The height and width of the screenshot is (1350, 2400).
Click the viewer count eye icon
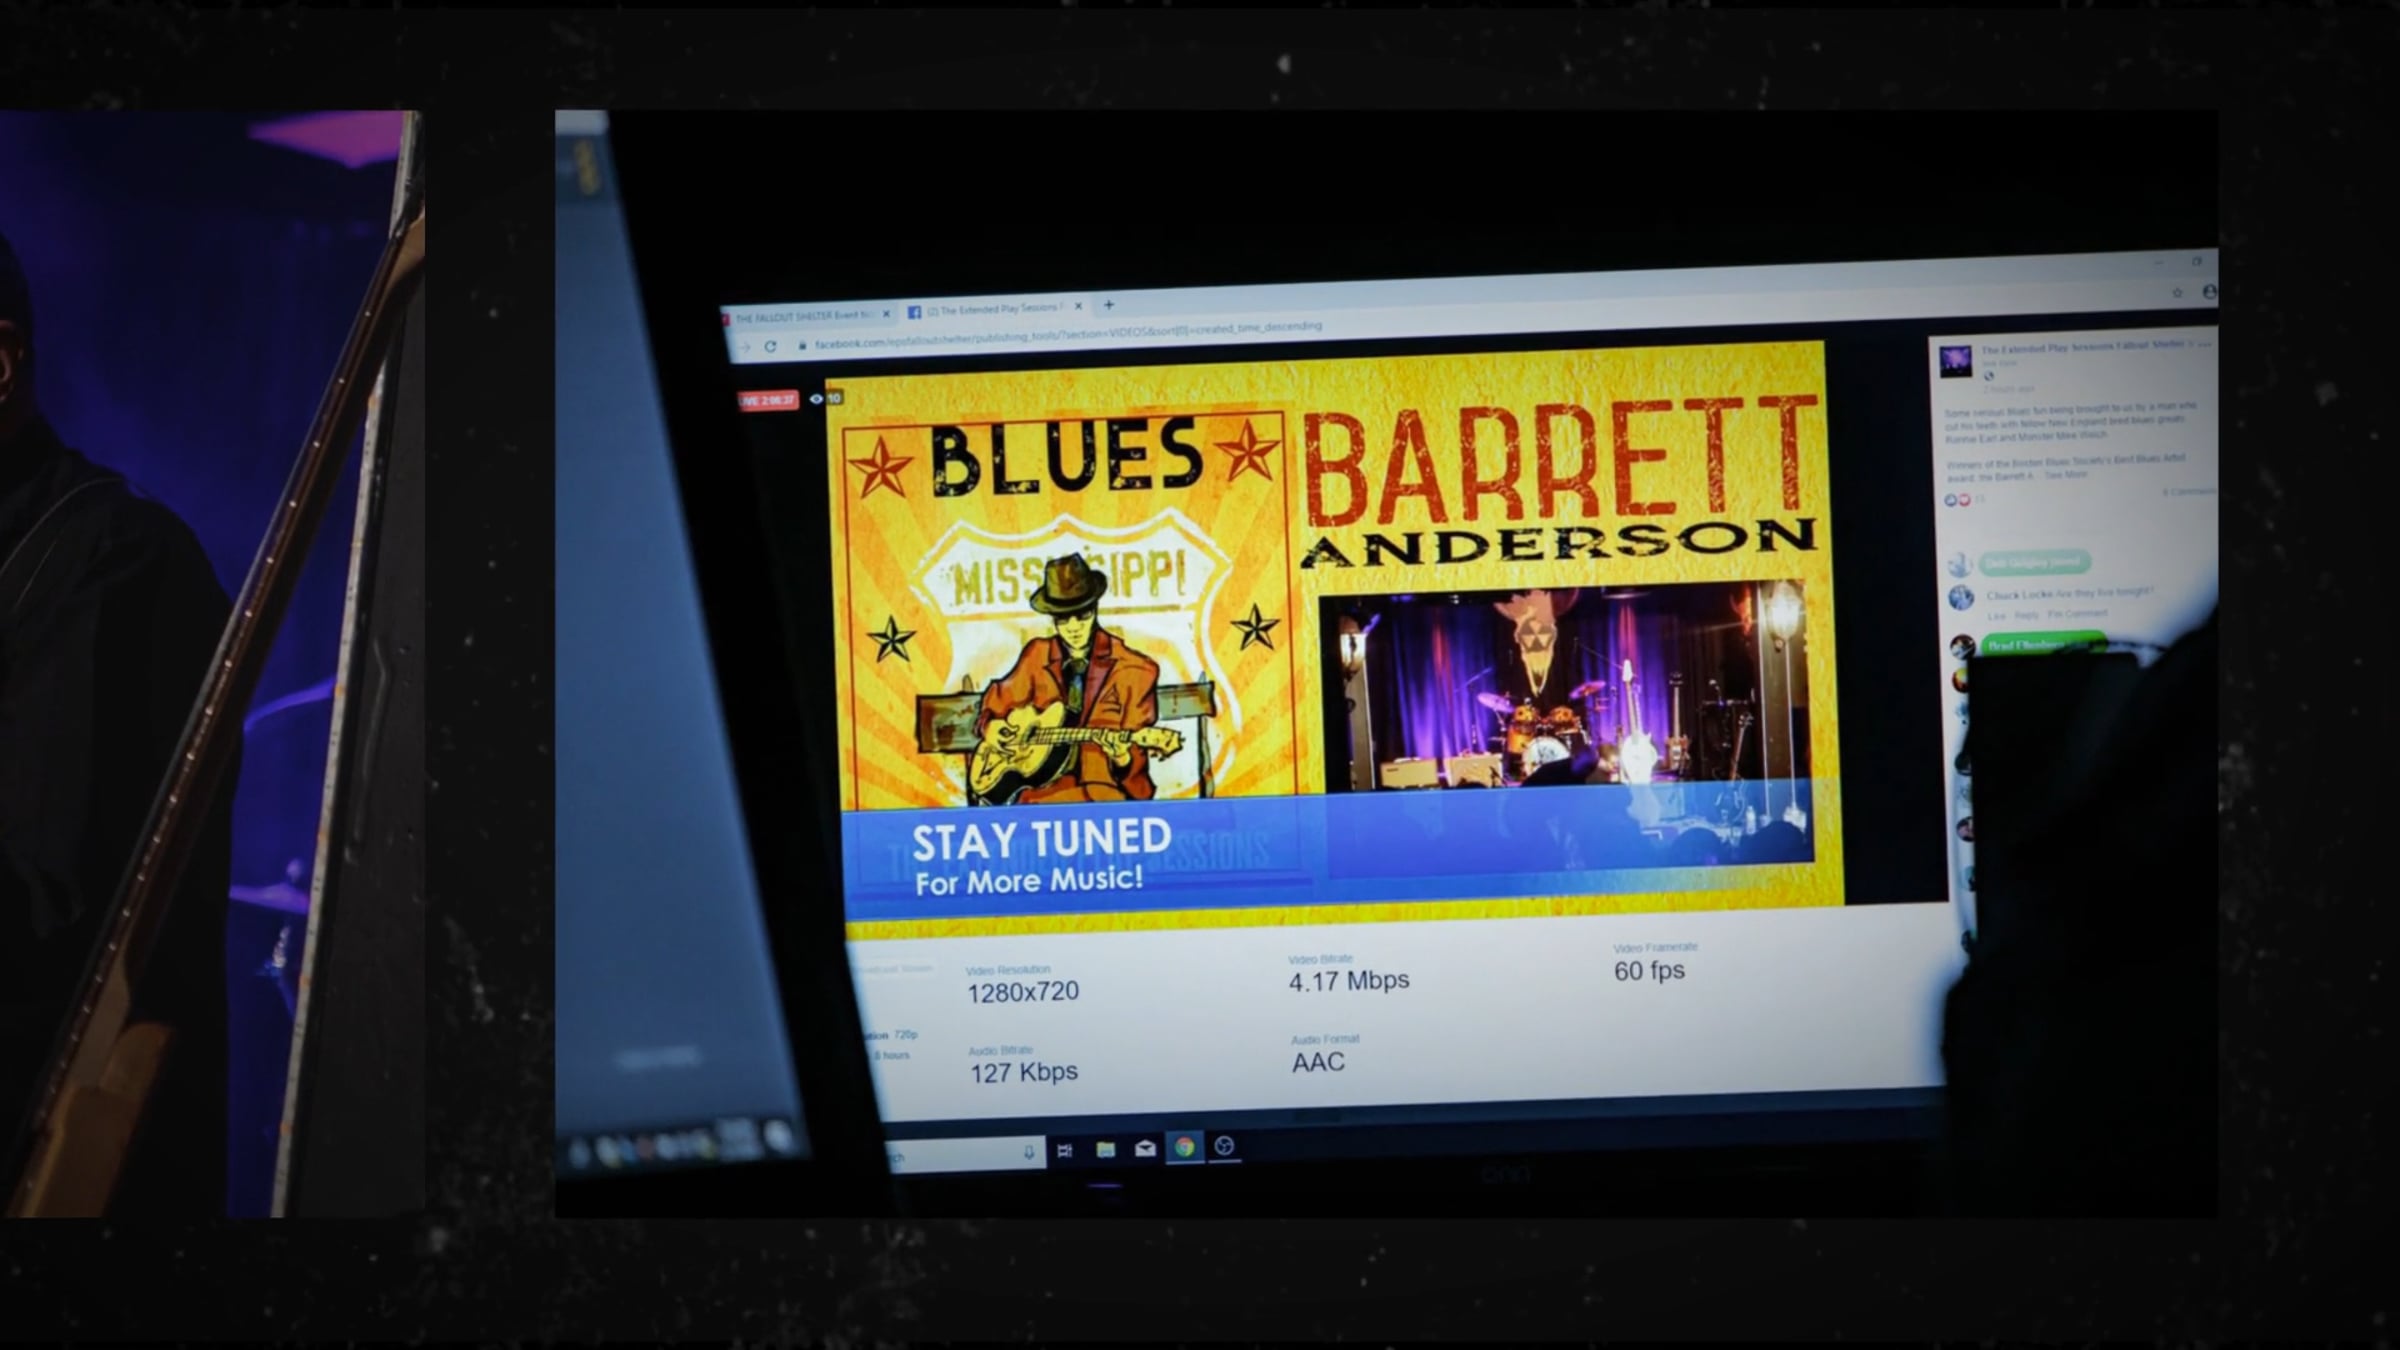817,398
